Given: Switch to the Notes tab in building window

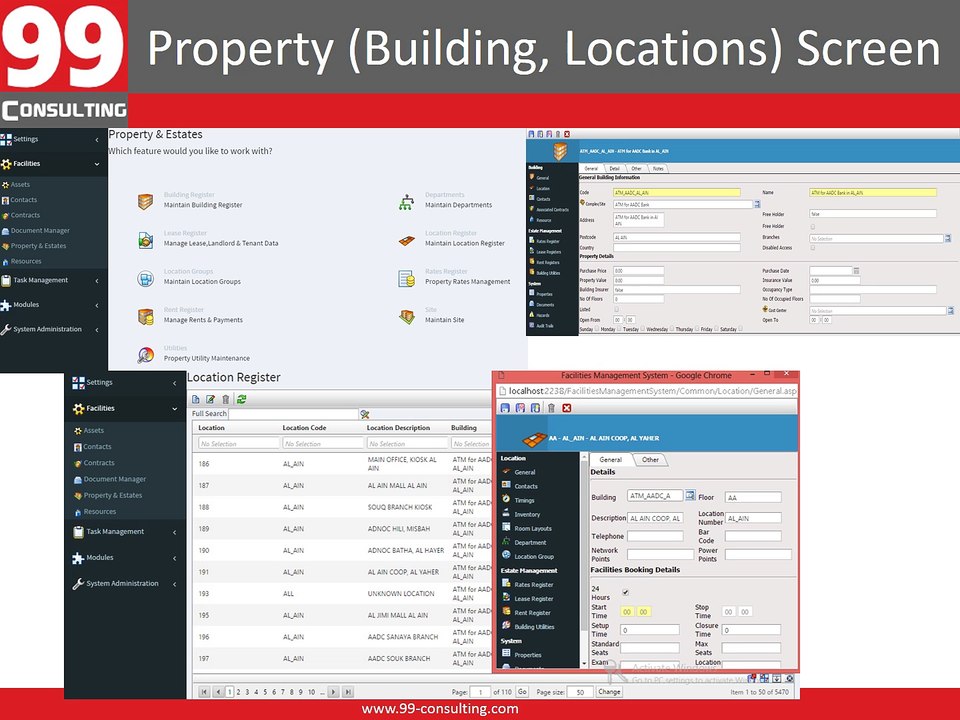Looking at the screenshot, I should [x=658, y=168].
